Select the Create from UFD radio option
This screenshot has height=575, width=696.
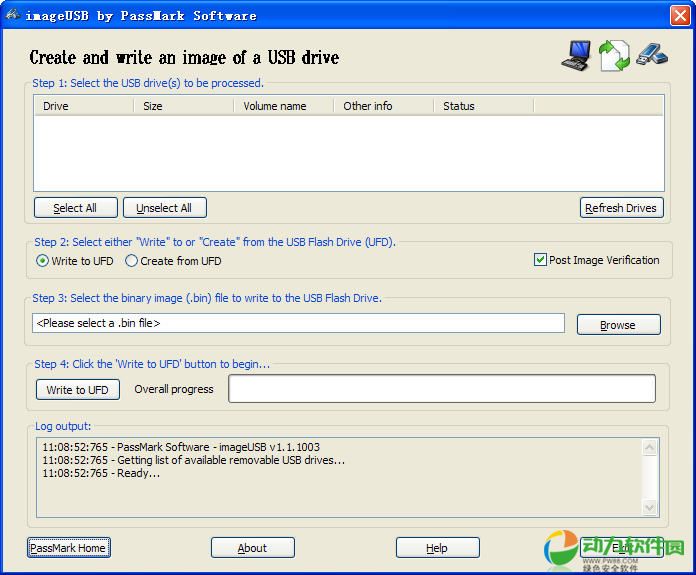tap(132, 261)
